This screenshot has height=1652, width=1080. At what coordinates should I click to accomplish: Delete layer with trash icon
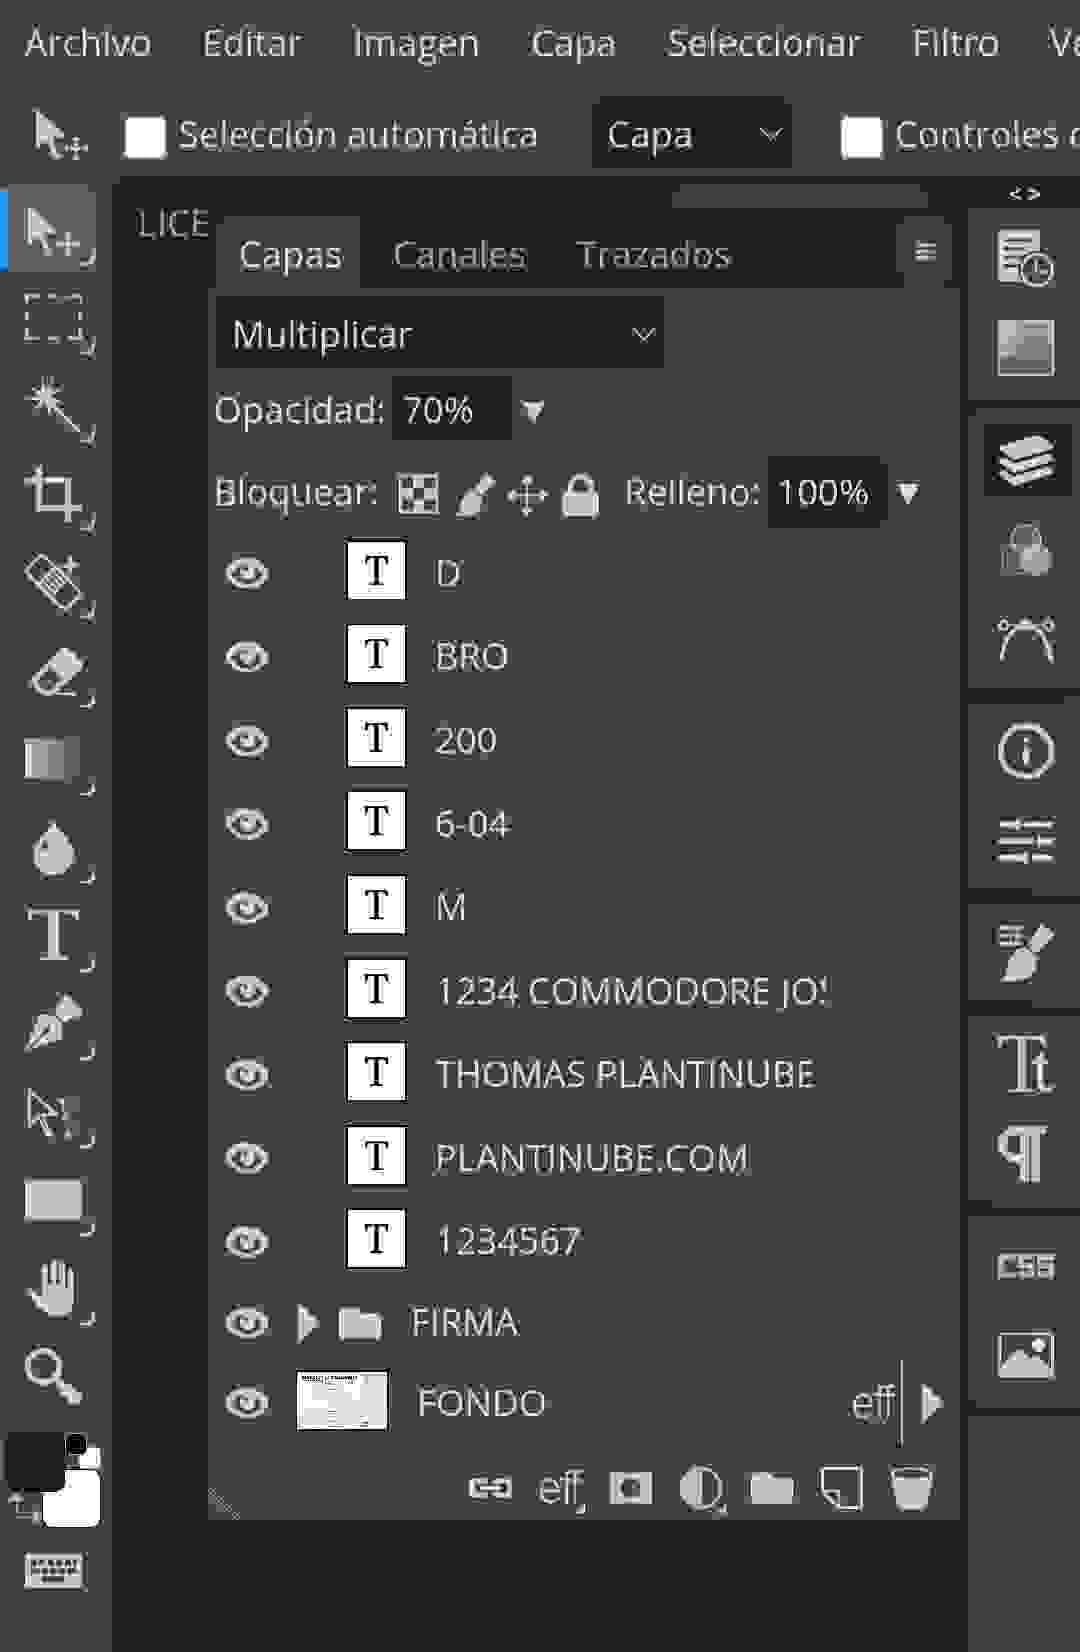coord(912,1488)
